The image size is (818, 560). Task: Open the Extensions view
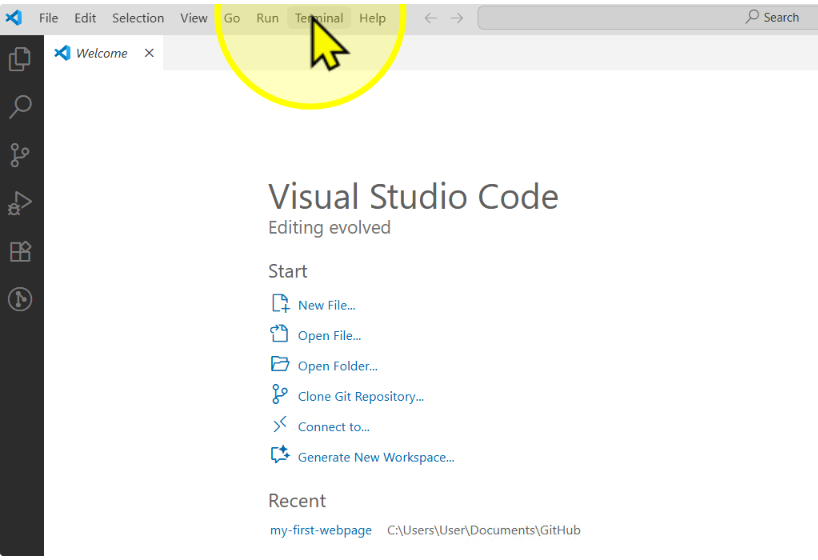pyautogui.click(x=20, y=252)
